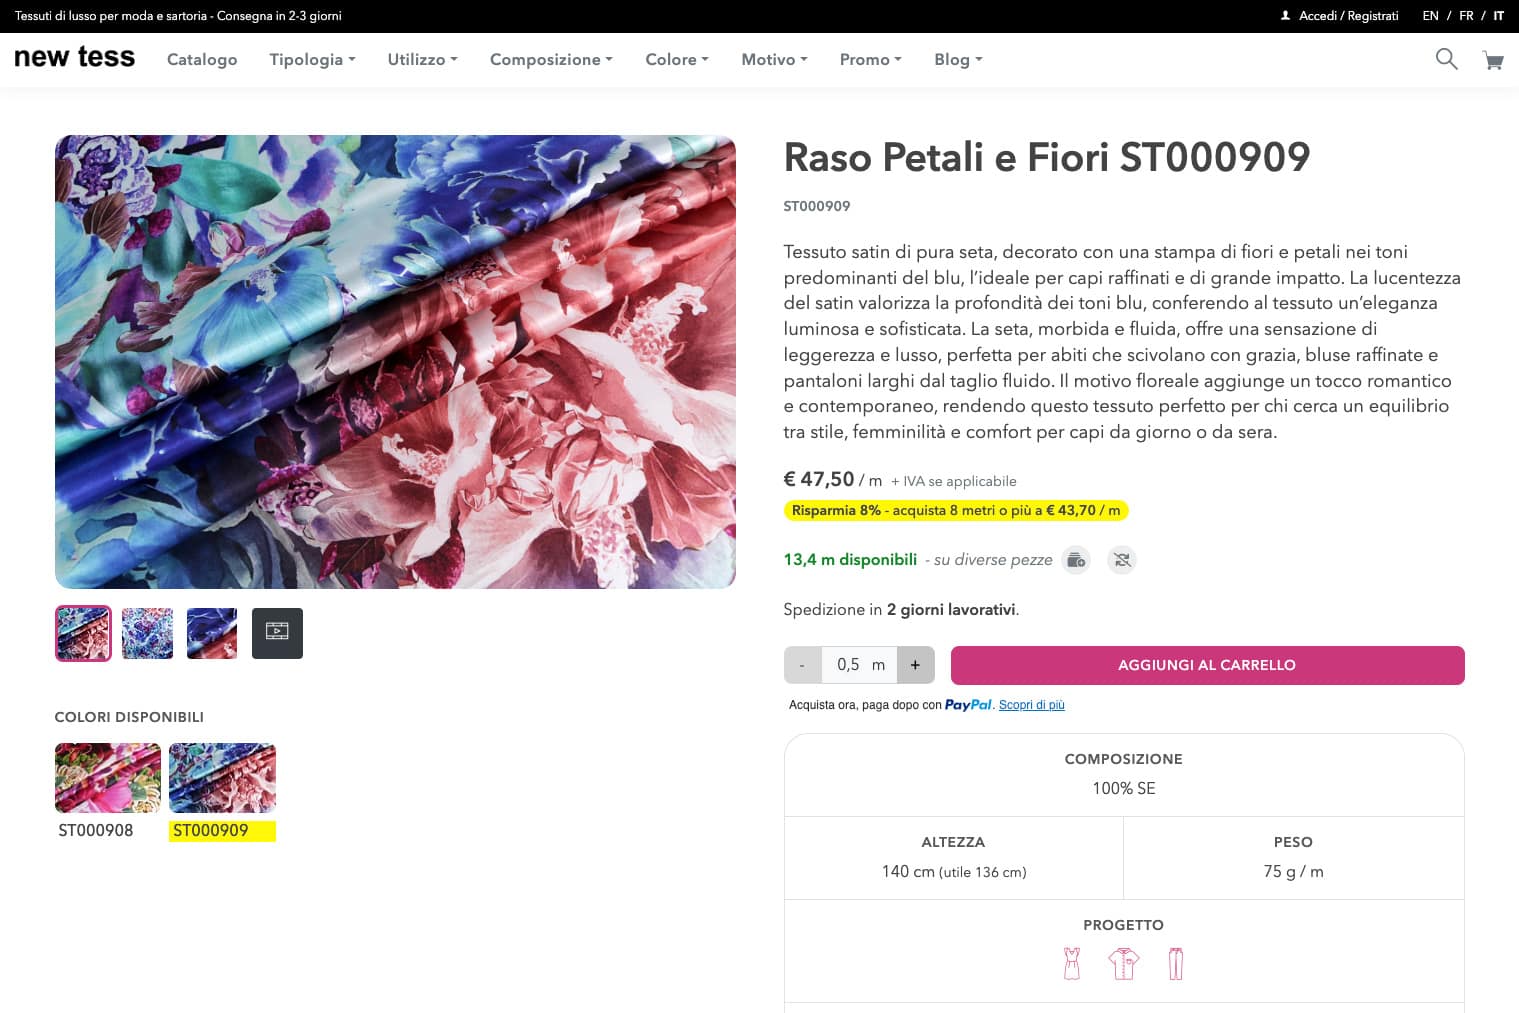Click the AGGIUNGI AL CARRELLO button

(1207, 665)
